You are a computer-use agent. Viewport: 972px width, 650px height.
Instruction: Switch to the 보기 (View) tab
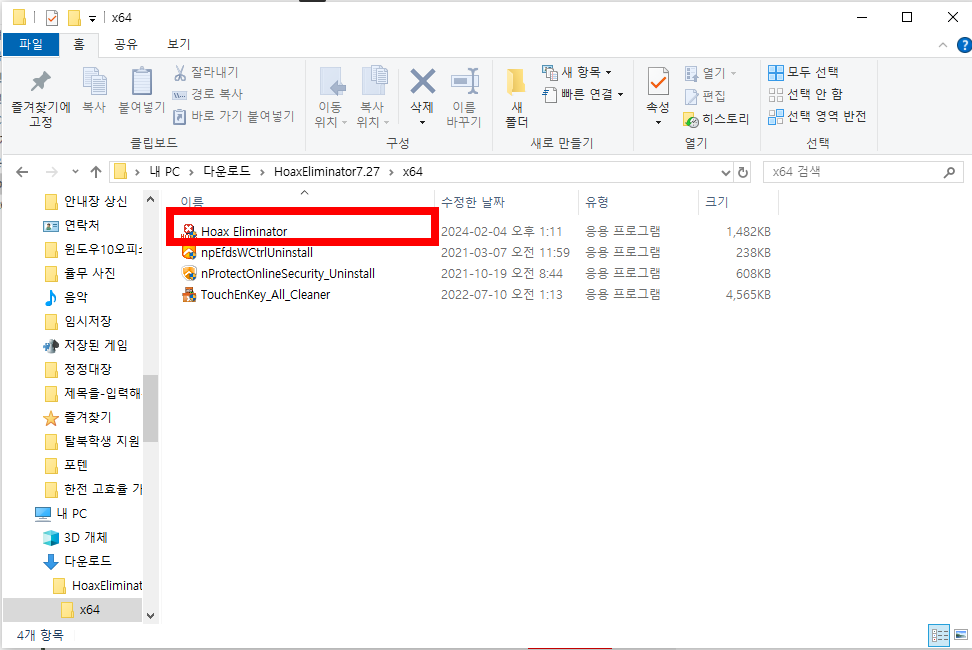[x=179, y=44]
